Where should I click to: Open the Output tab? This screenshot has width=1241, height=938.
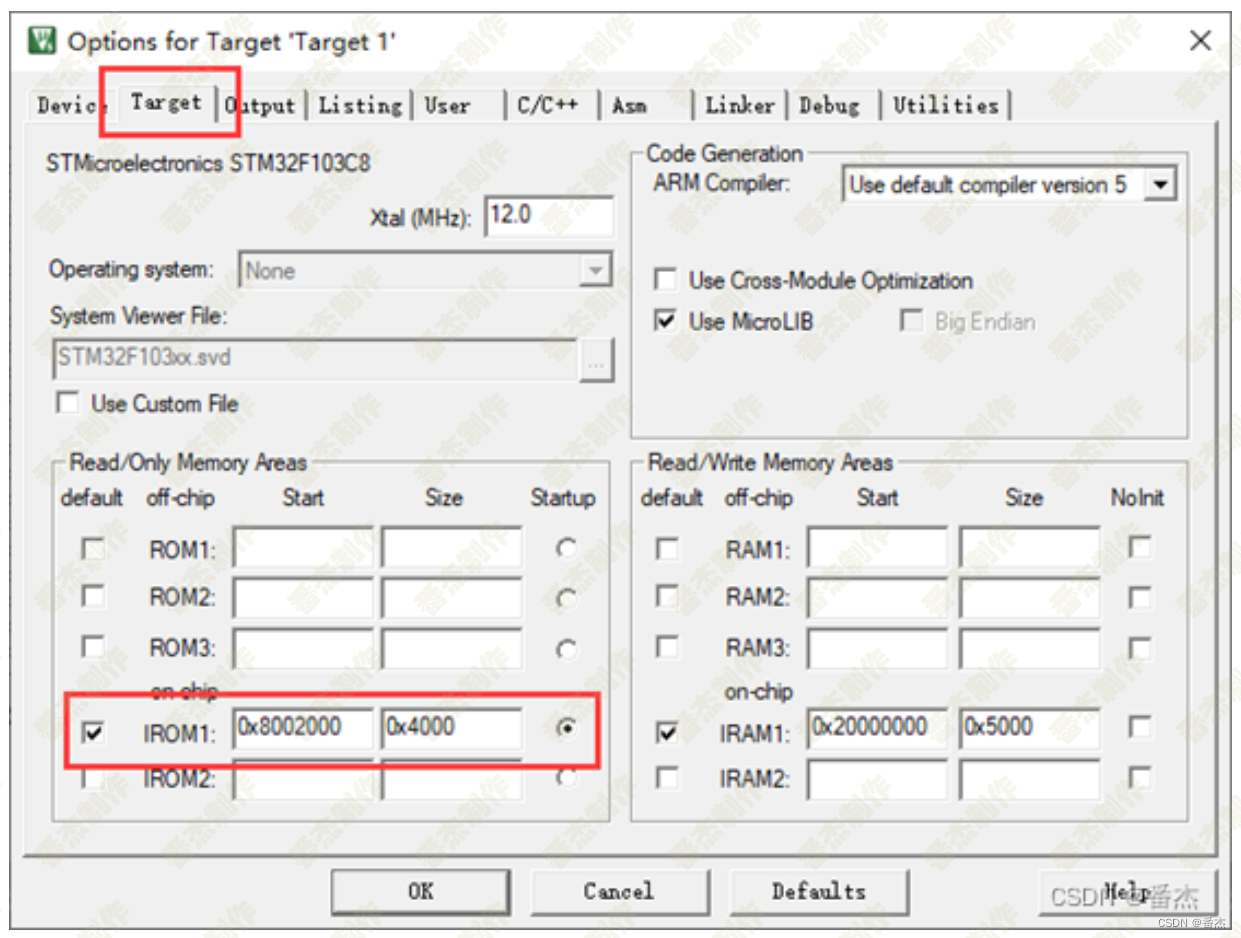(x=262, y=105)
